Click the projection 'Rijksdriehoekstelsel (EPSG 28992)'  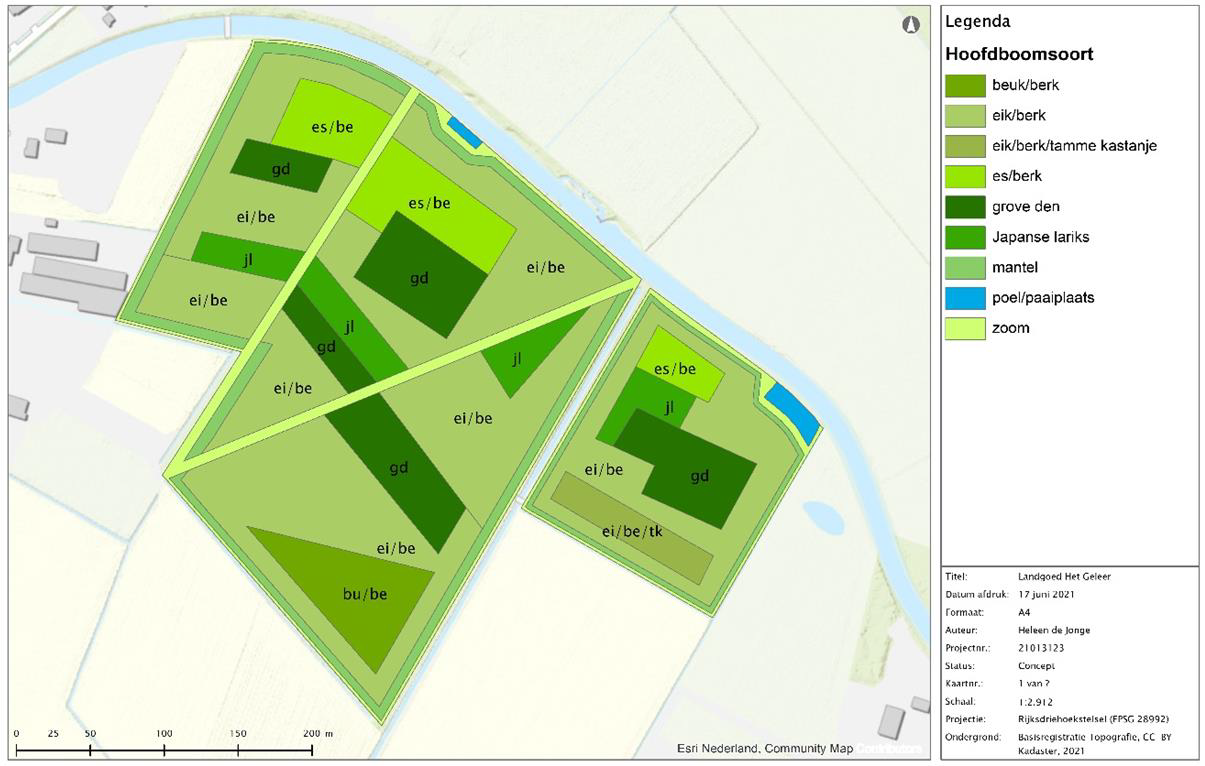point(1093,719)
